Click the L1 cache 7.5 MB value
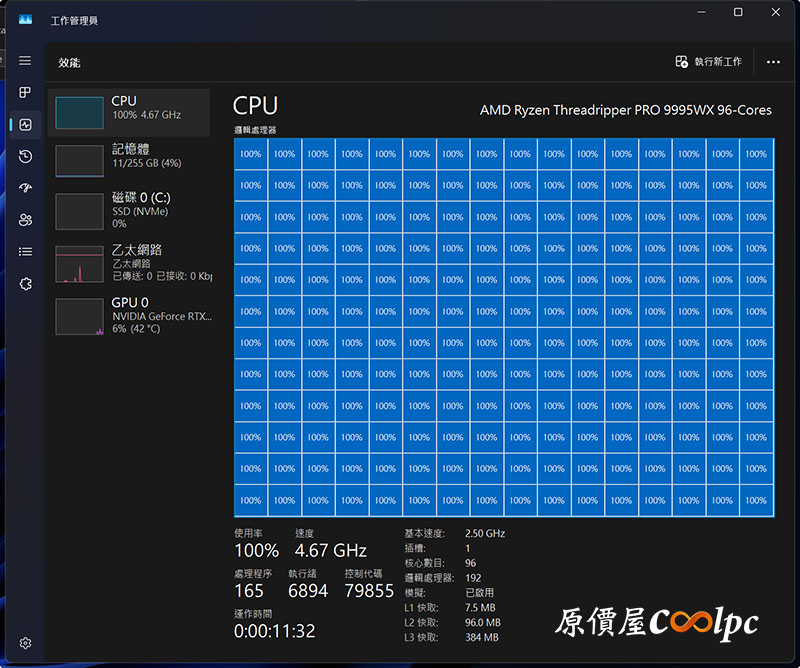 (x=480, y=608)
